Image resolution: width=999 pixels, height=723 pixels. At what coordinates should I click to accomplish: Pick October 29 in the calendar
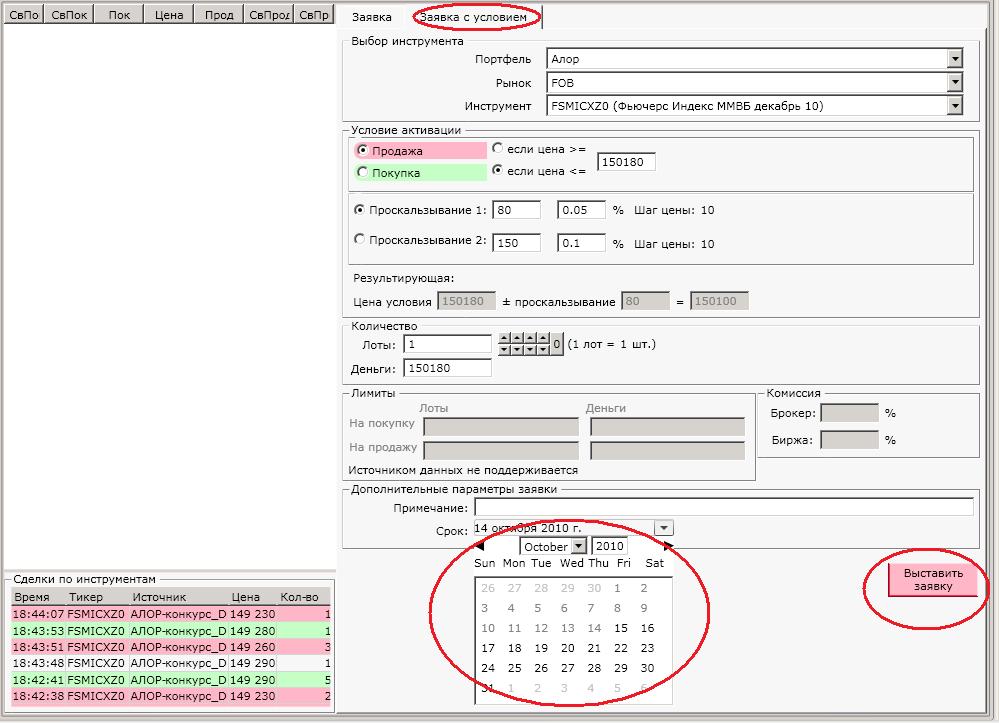point(620,668)
